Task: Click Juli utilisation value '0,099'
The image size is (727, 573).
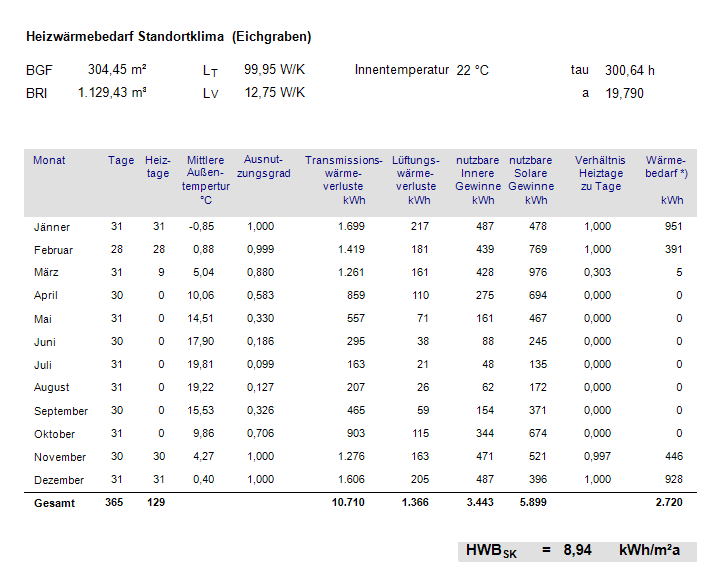Action: [x=260, y=365]
